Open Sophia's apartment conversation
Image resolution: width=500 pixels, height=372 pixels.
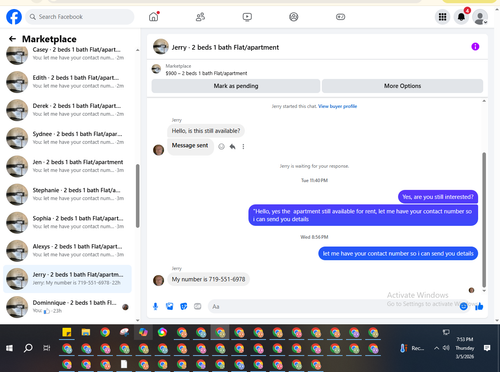(67, 222)
